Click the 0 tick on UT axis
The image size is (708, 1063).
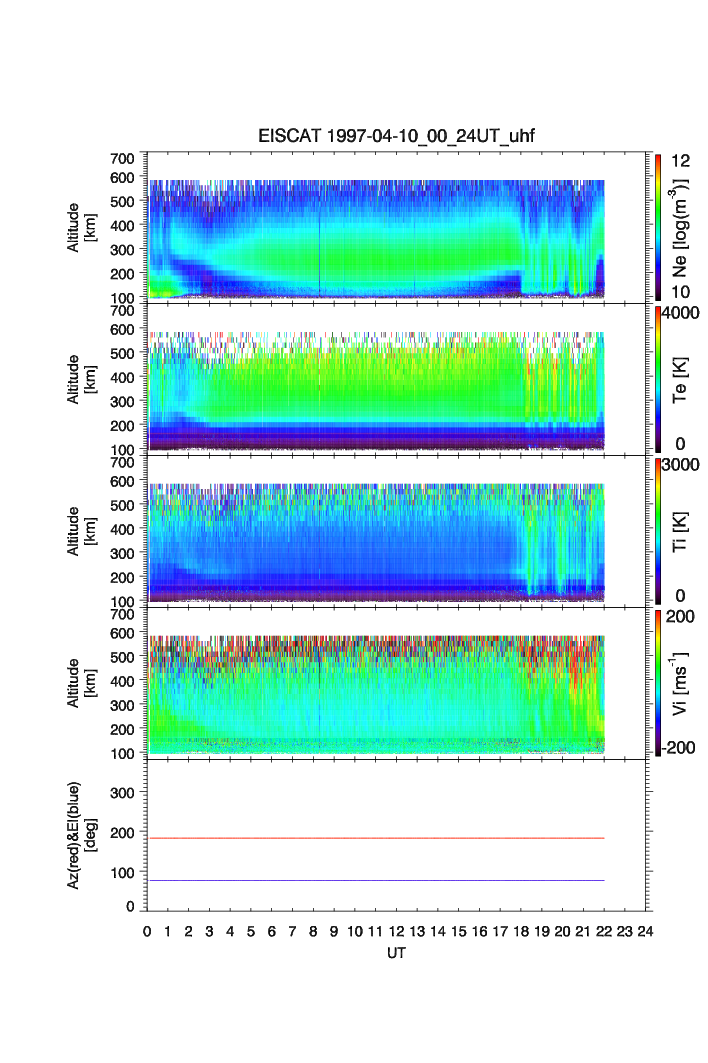(x=147, y=931)
